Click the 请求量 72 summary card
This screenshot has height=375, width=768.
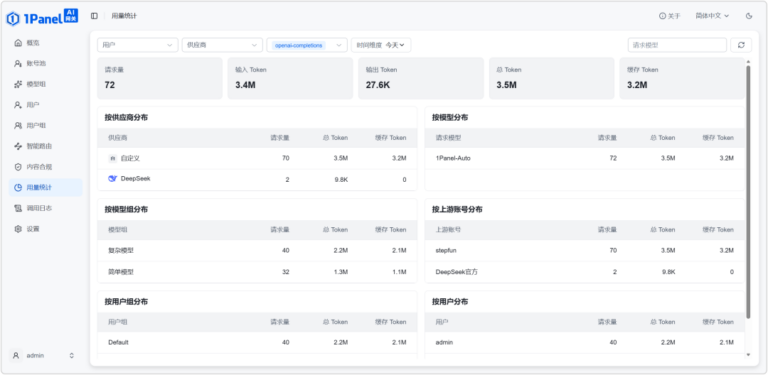(160, 78)
